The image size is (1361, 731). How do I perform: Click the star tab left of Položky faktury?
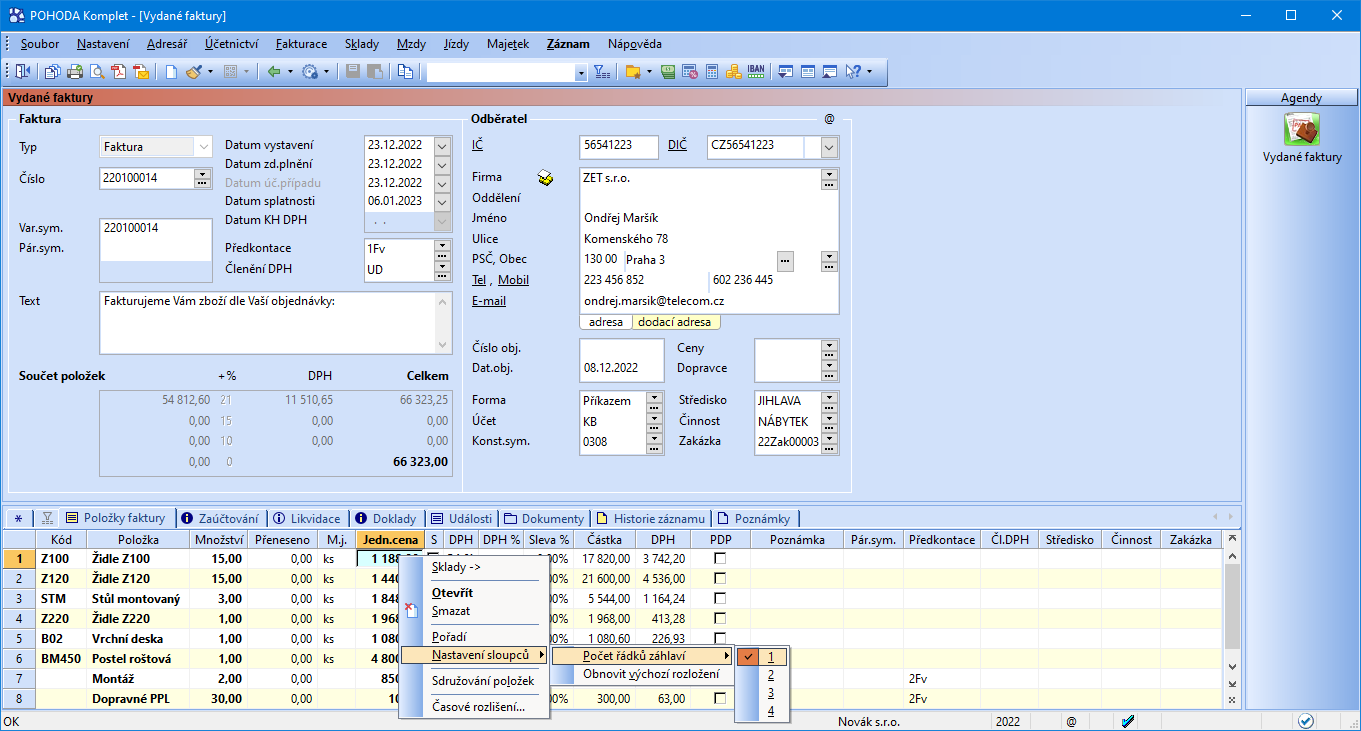click(x=18, y=518)
